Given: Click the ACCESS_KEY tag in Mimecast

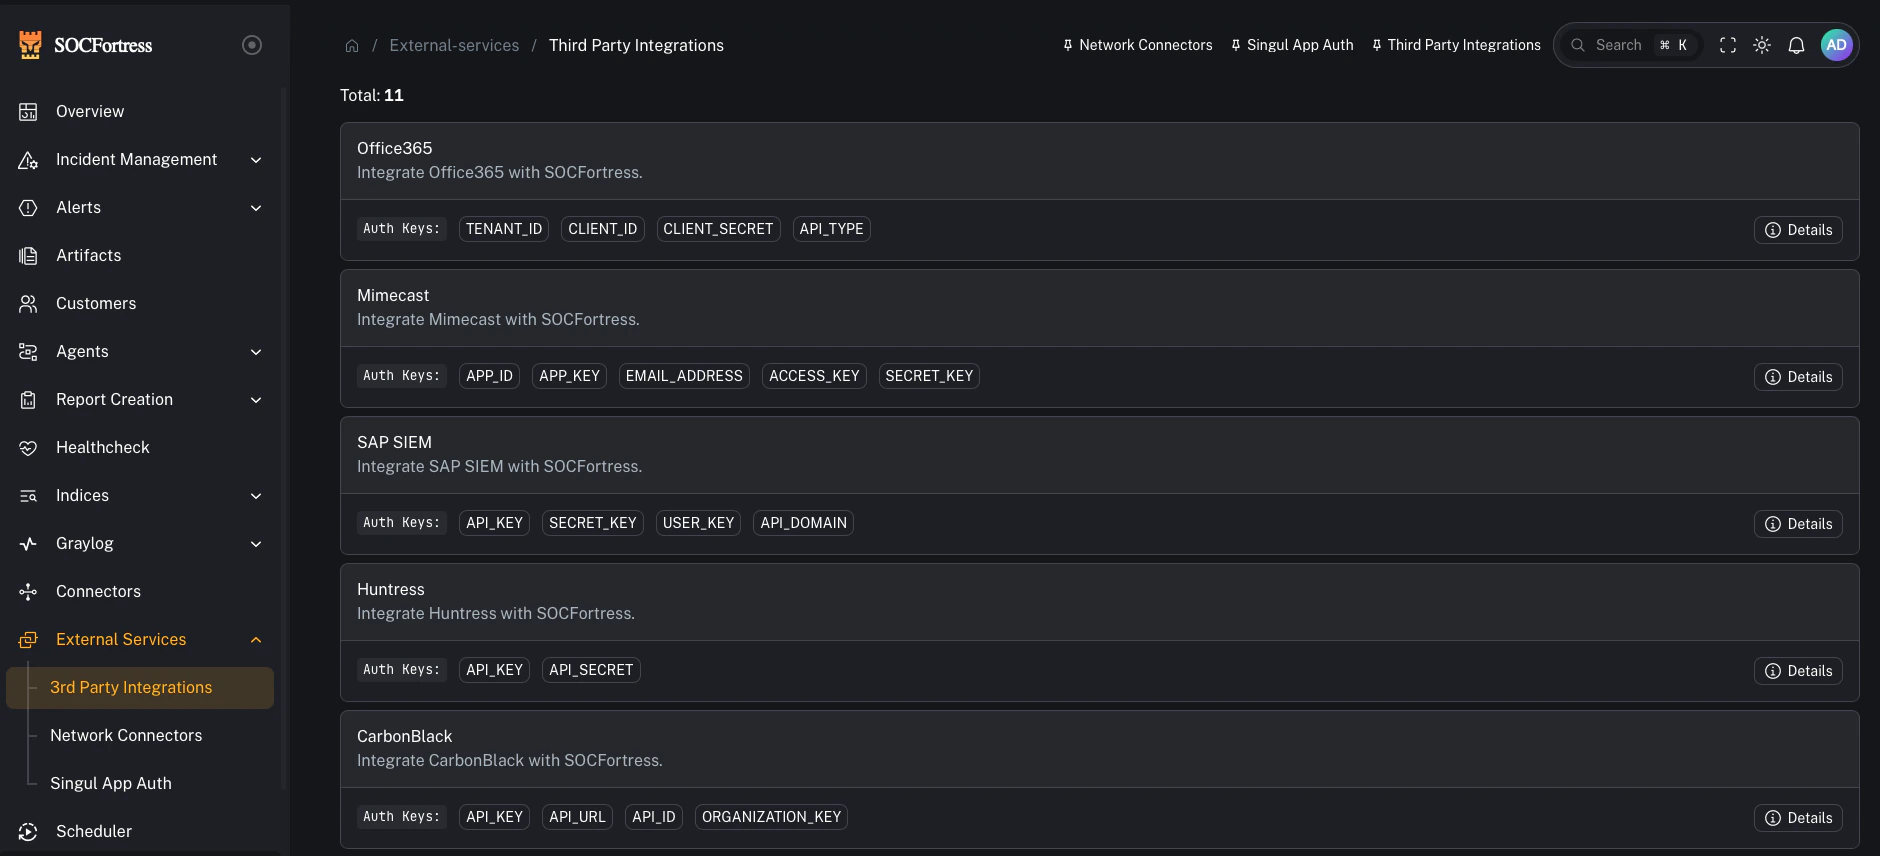Looking at the screenshot, I should [814, 376].
